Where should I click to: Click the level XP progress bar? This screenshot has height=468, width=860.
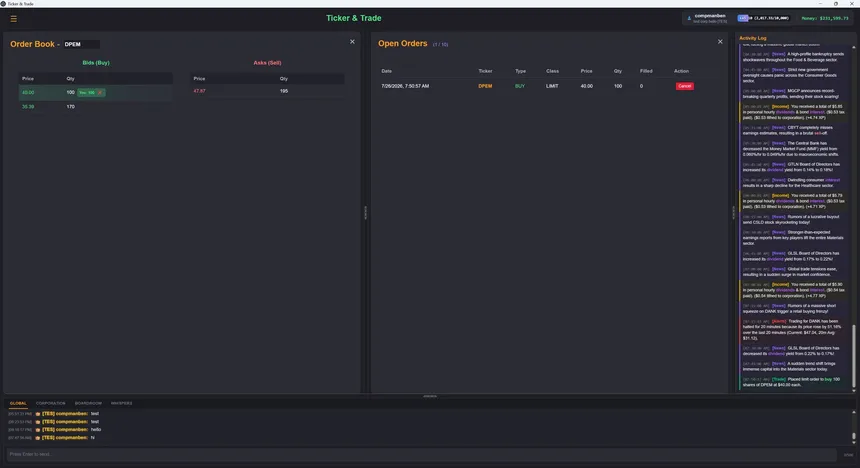point(763,18)
